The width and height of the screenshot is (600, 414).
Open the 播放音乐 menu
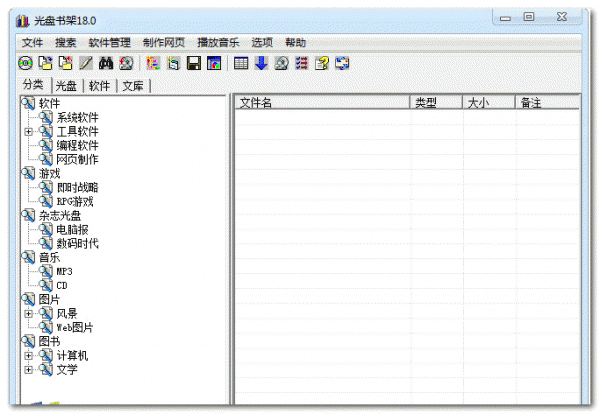[x=218, y=43]
